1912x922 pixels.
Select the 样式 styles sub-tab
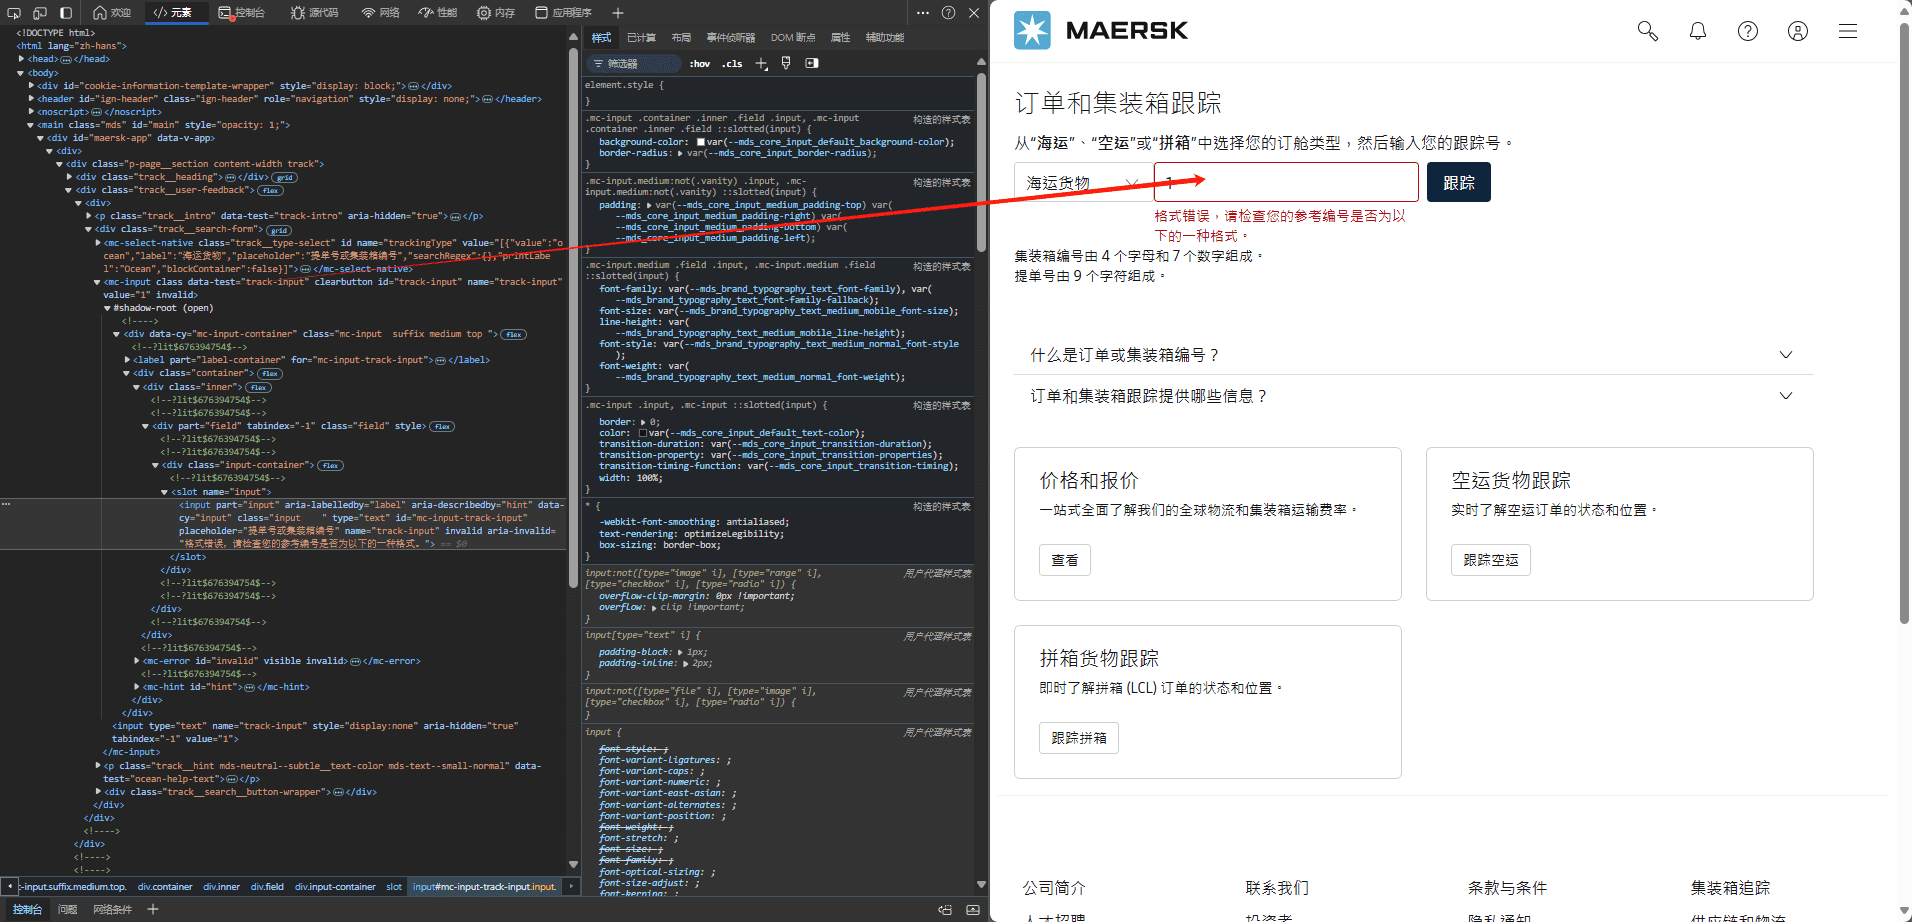pos(601,38)
